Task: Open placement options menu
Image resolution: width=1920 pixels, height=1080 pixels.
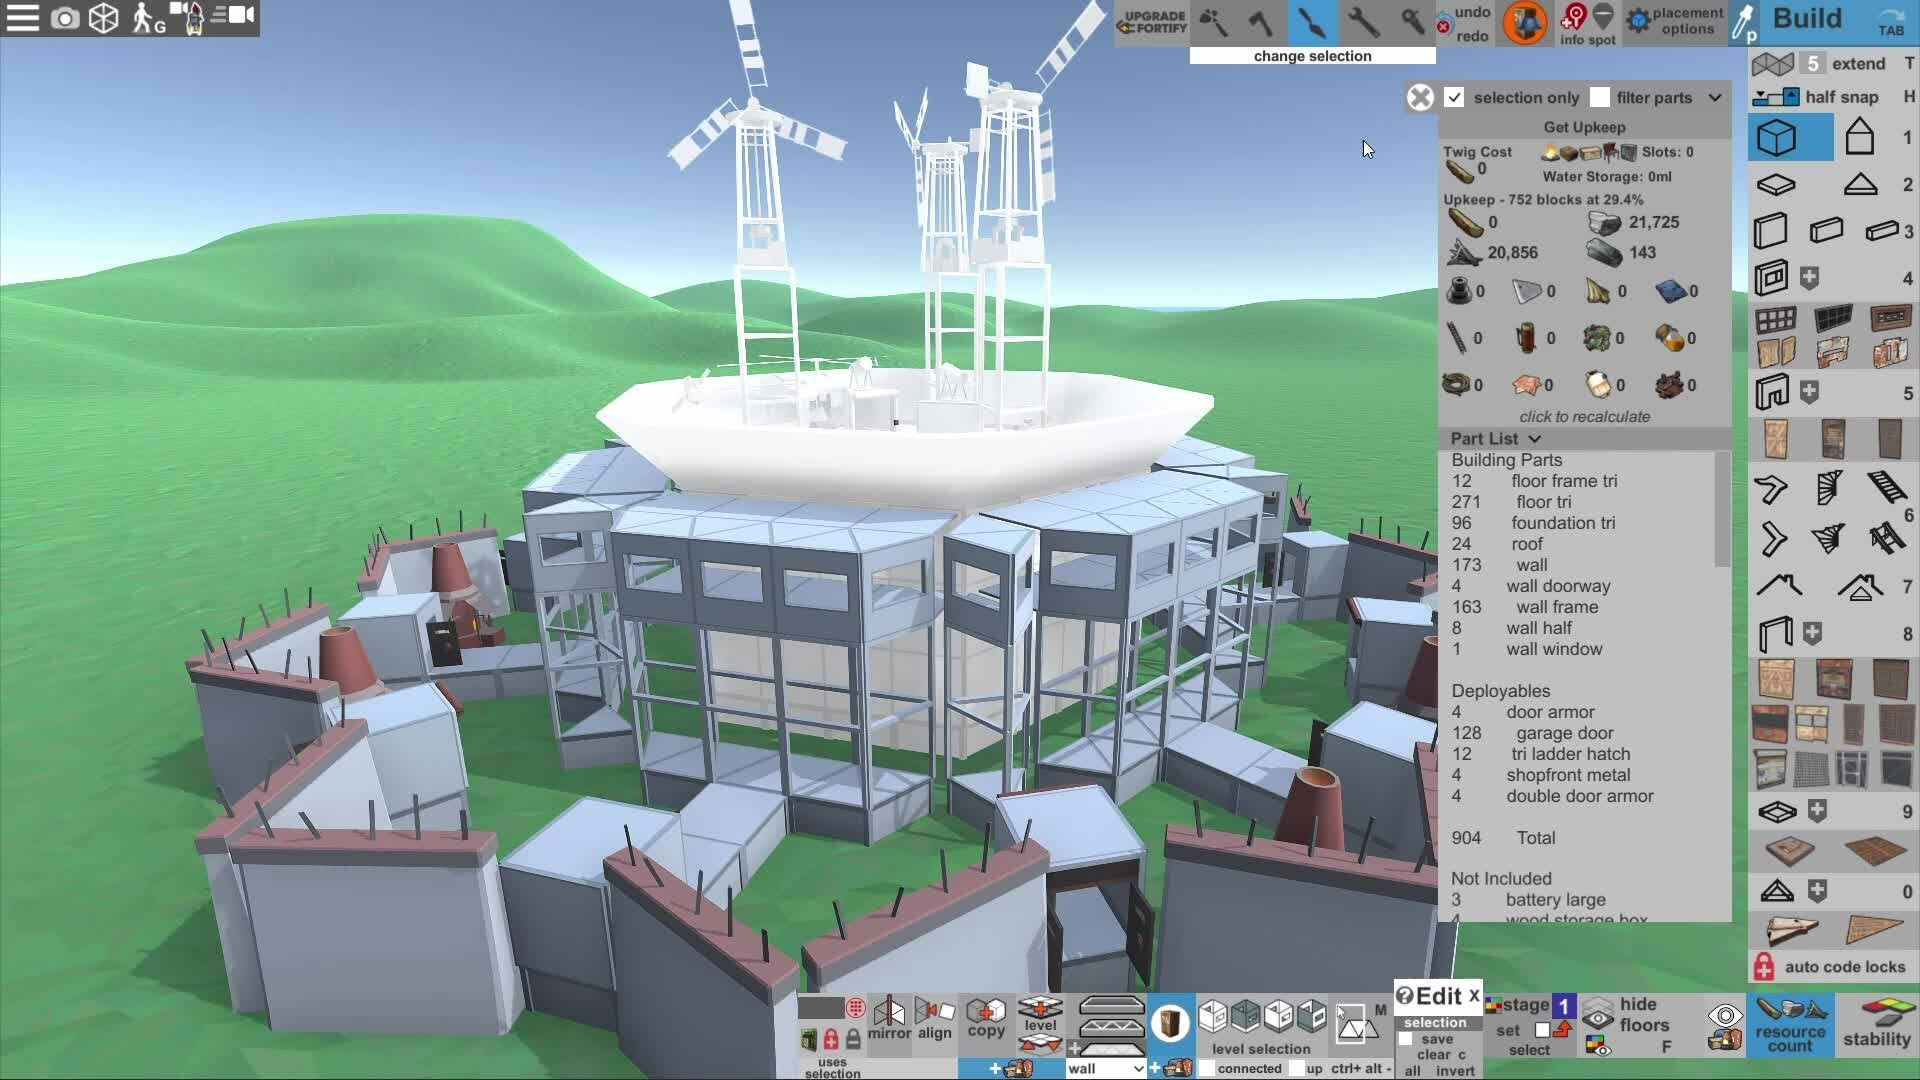Action: point(1674,21)
